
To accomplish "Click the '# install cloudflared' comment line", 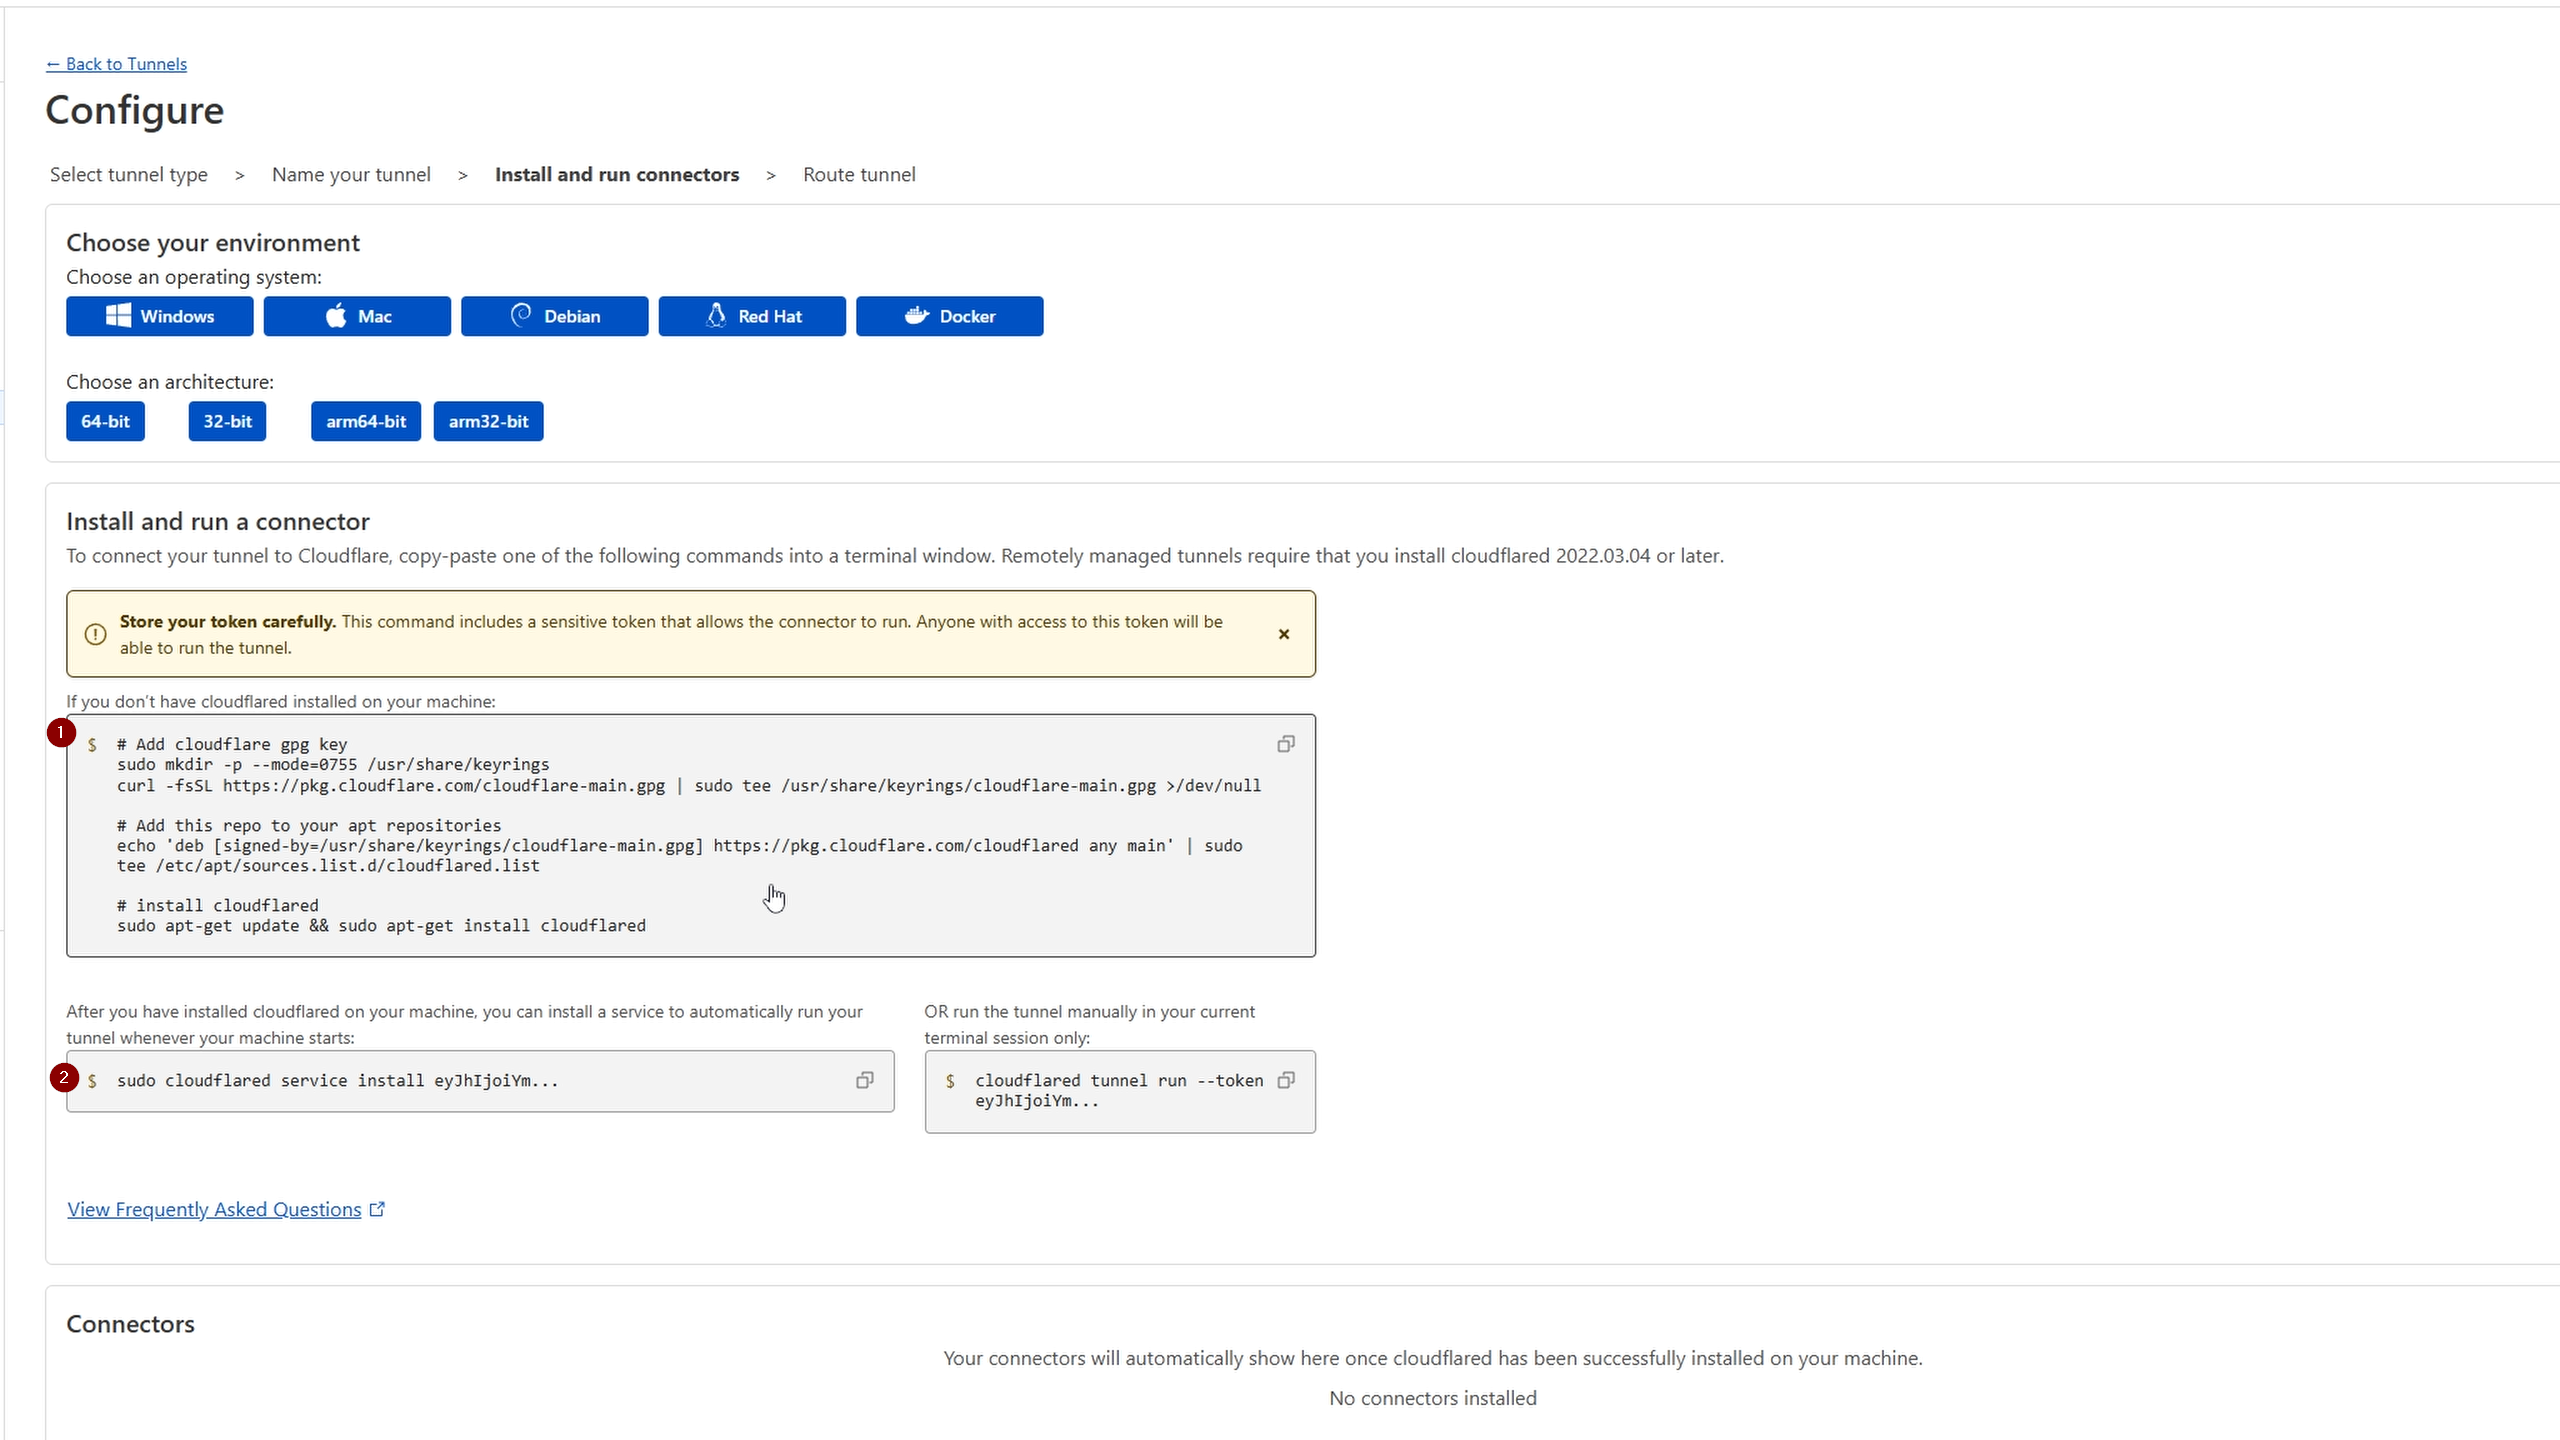I will (217, 905).
